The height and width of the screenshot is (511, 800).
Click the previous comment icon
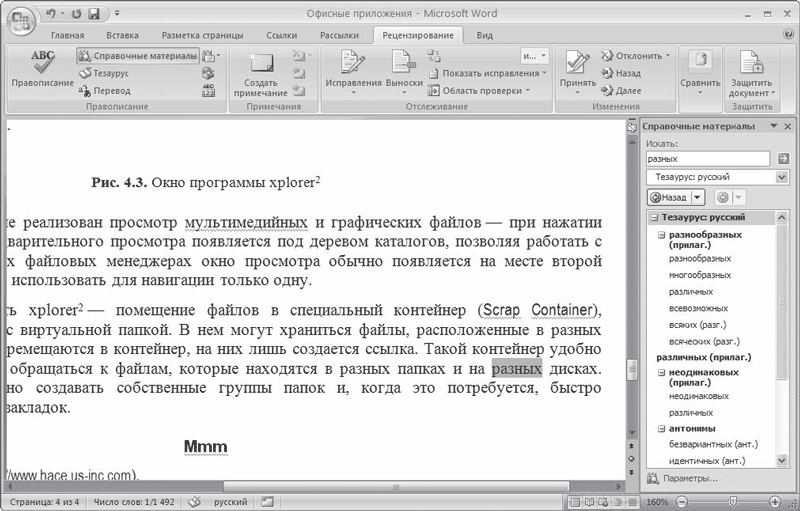click(299, 73)
